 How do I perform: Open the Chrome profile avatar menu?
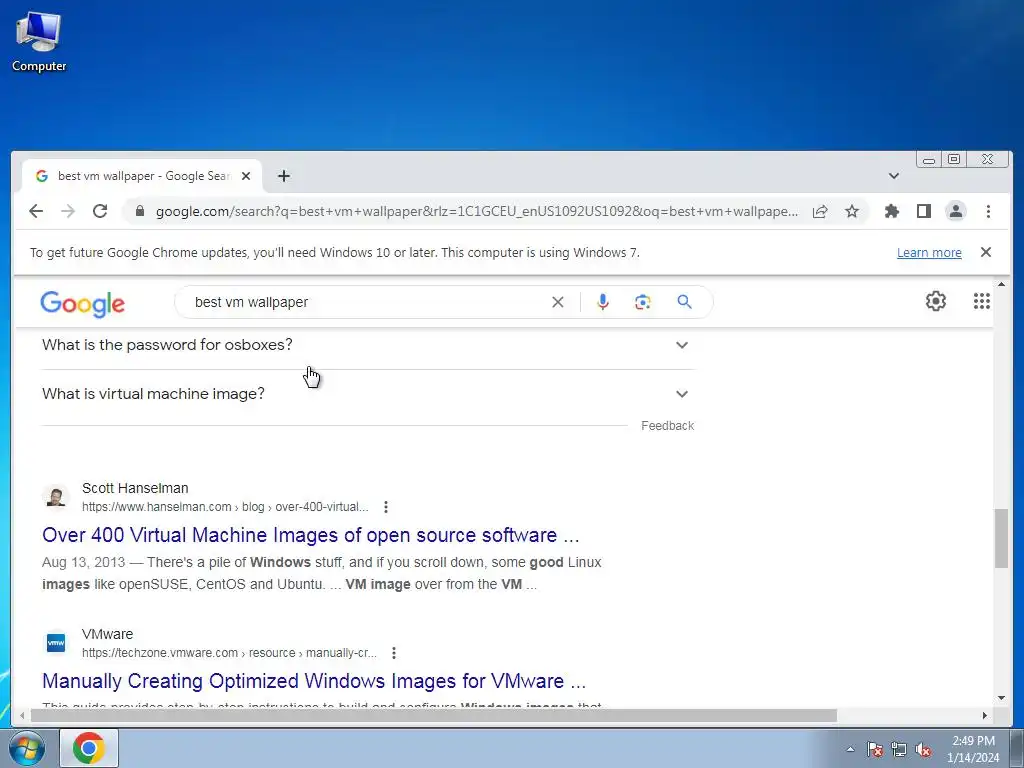click(955, 211)
